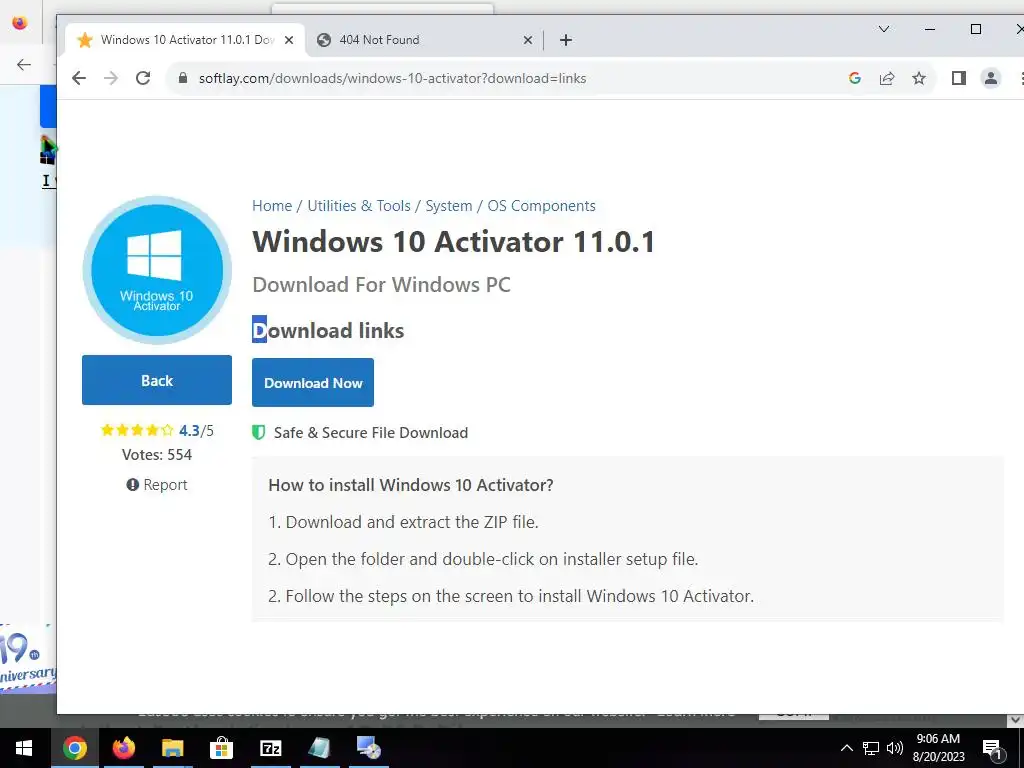Click scroll-down arrow of background window scrollbar
The image size is (1024, 768).
click(x=1015, y=720)
